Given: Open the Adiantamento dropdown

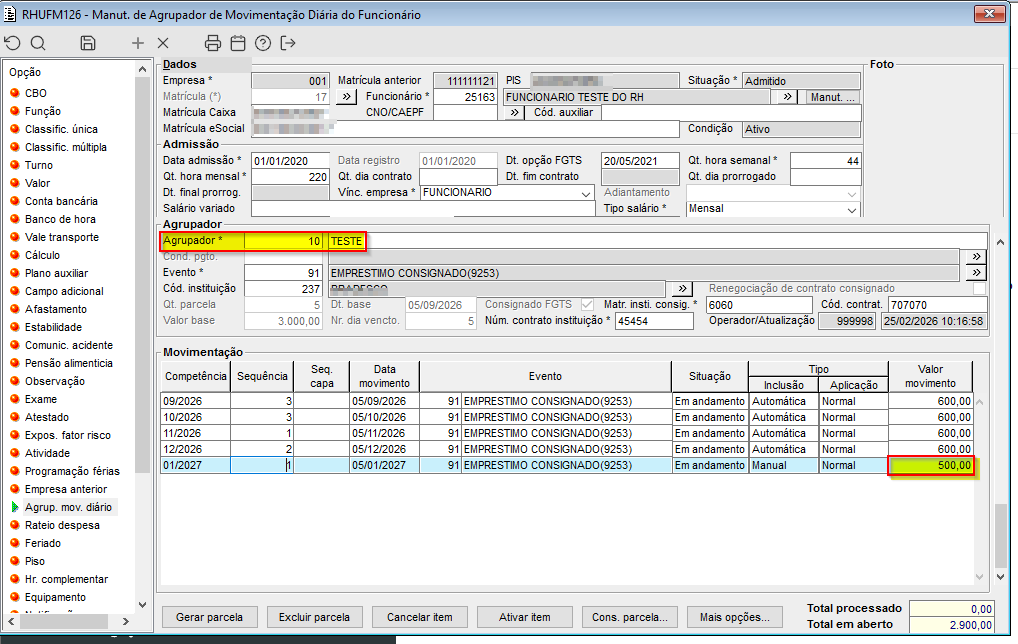Looking at the screenshot, I should point(851,193).
